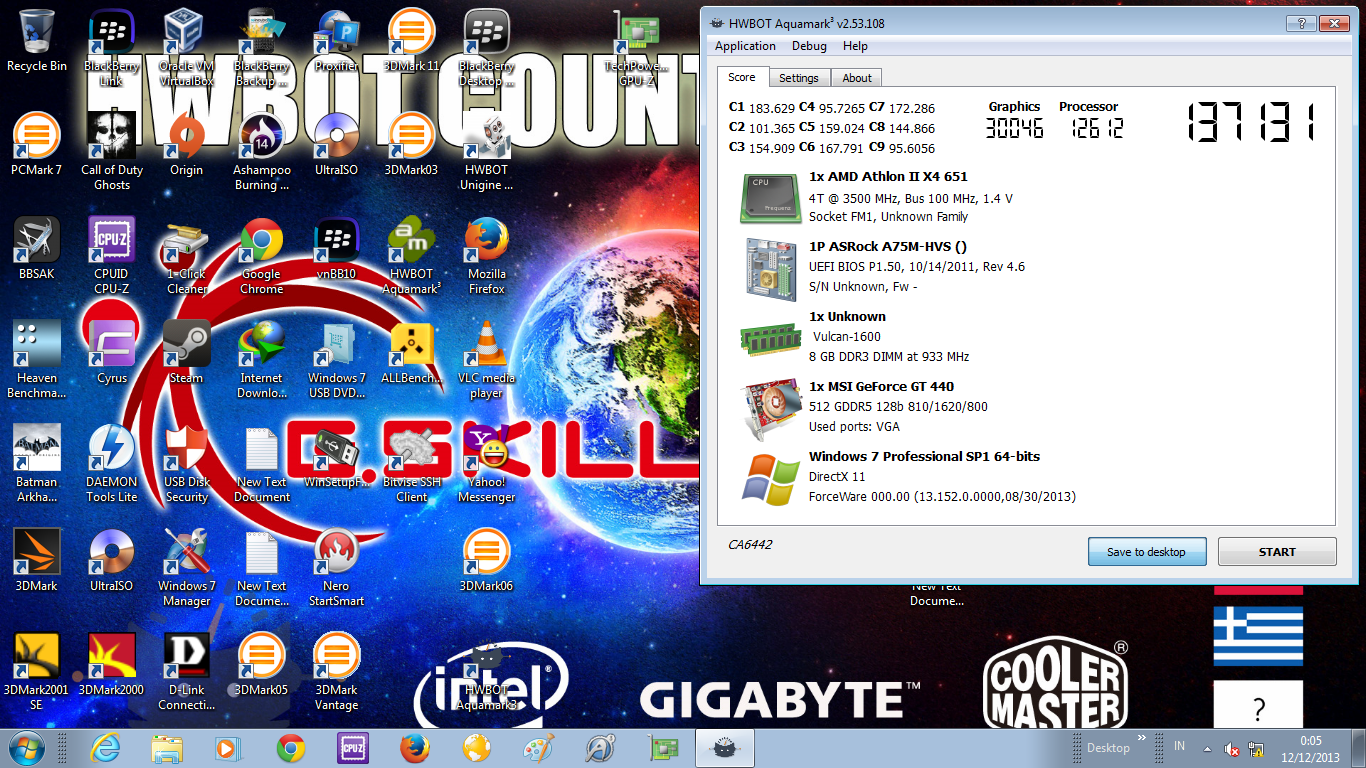Select the Recycle Bin desktop icon
The image size is (1366, 768).
pyautogui.click(x=37, y=41)
